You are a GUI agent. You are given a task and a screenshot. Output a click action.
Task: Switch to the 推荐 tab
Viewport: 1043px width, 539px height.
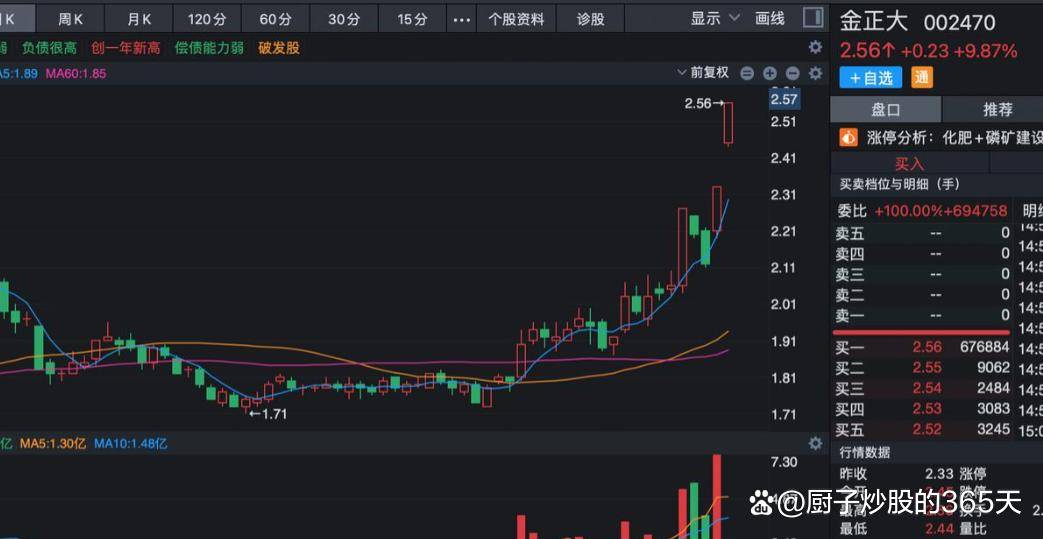point(997,109)
